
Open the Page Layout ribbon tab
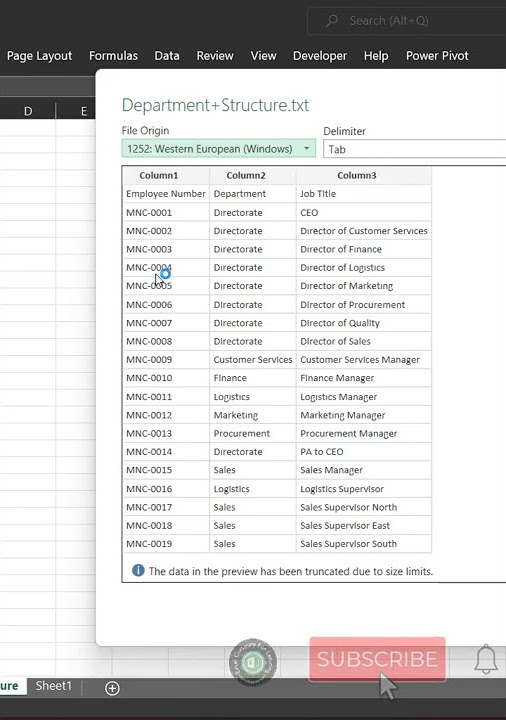tap(39, 56)
